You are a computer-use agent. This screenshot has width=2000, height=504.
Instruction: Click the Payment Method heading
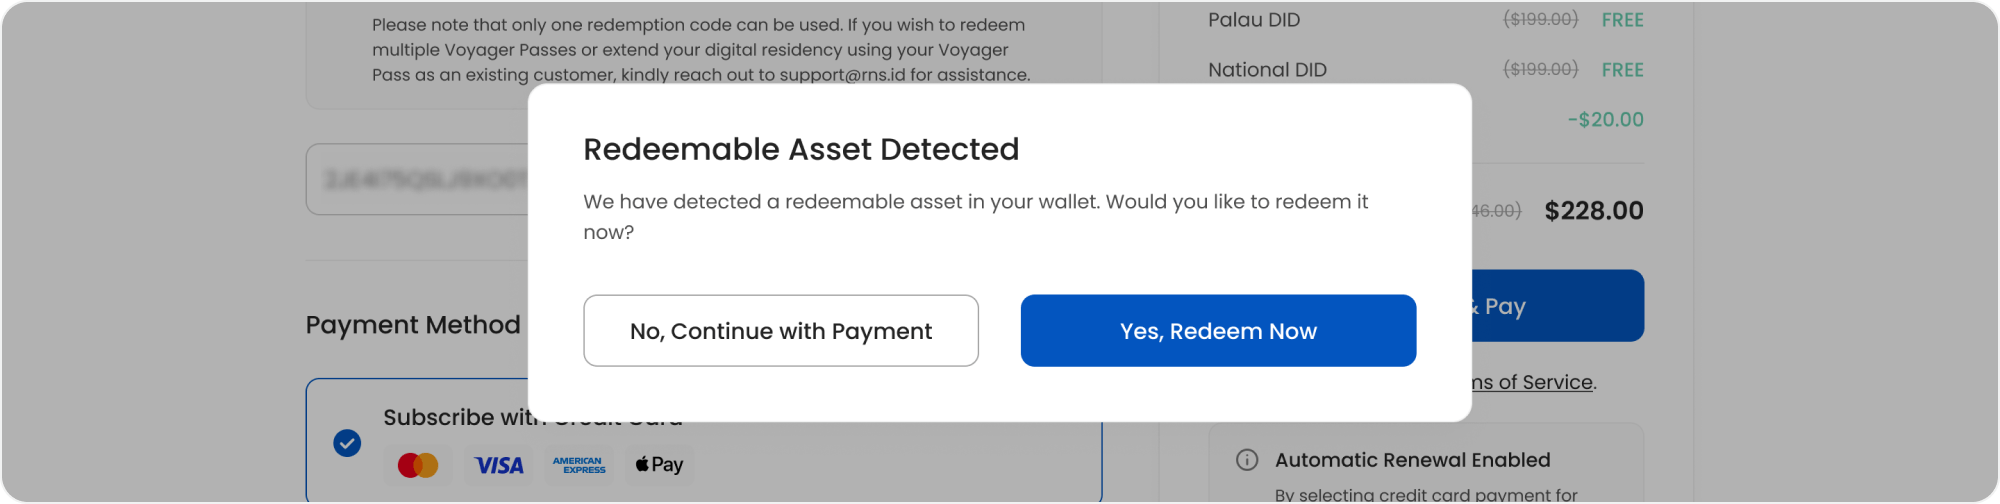click(413, 325)
